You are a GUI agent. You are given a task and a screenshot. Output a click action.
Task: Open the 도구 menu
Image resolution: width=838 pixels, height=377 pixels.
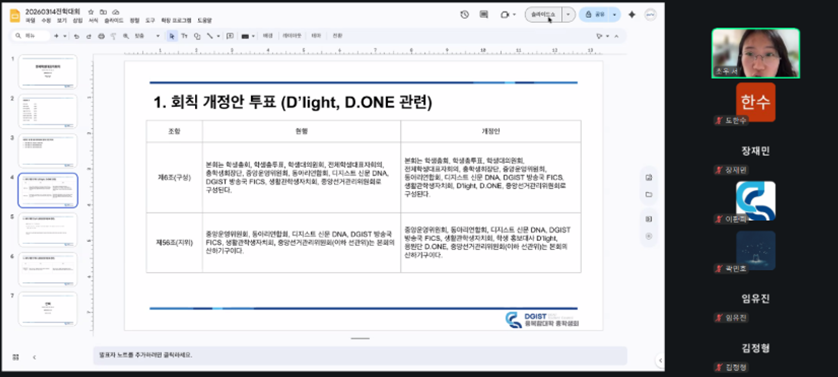pyautogui.click(x=150, y=21)
